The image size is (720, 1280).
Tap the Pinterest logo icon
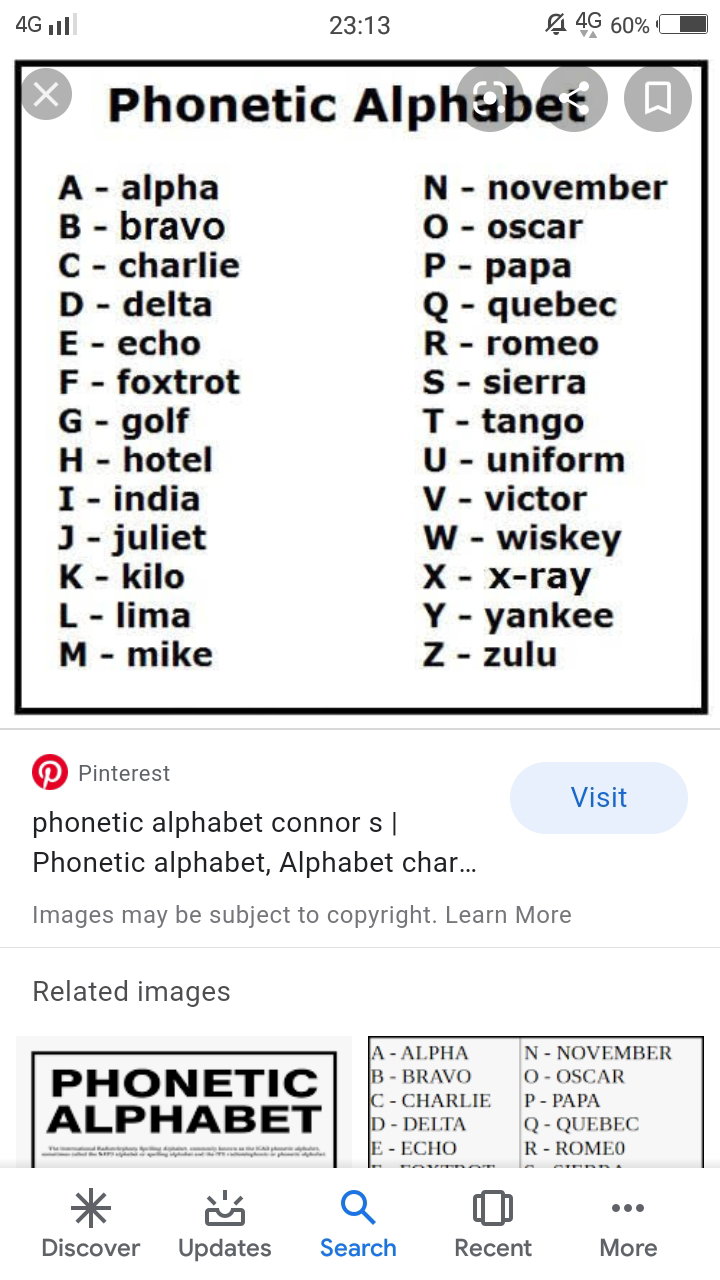(50, 772)
